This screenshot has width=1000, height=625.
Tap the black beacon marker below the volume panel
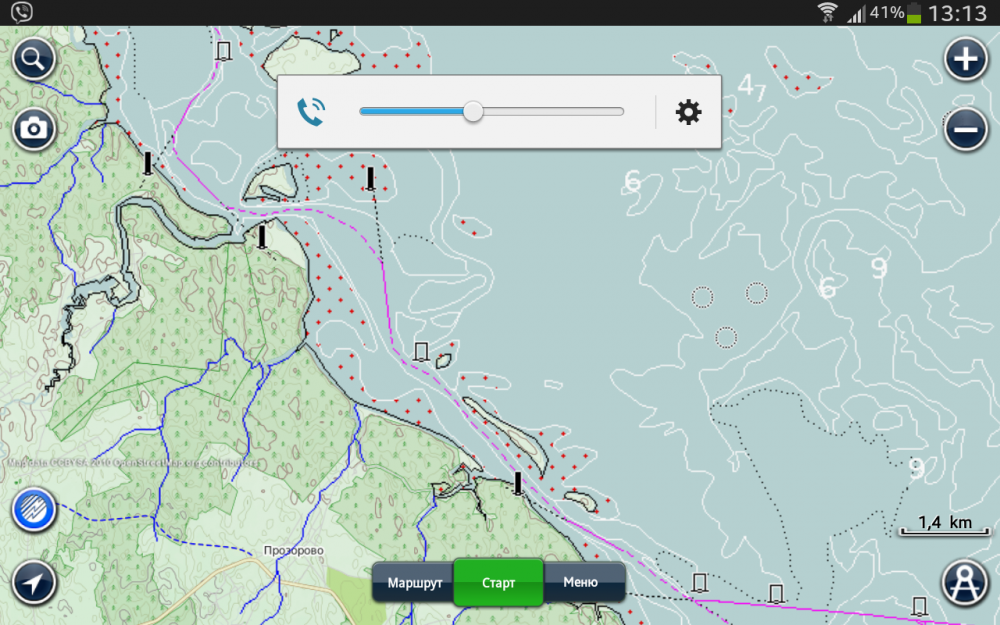coord(370,178)
